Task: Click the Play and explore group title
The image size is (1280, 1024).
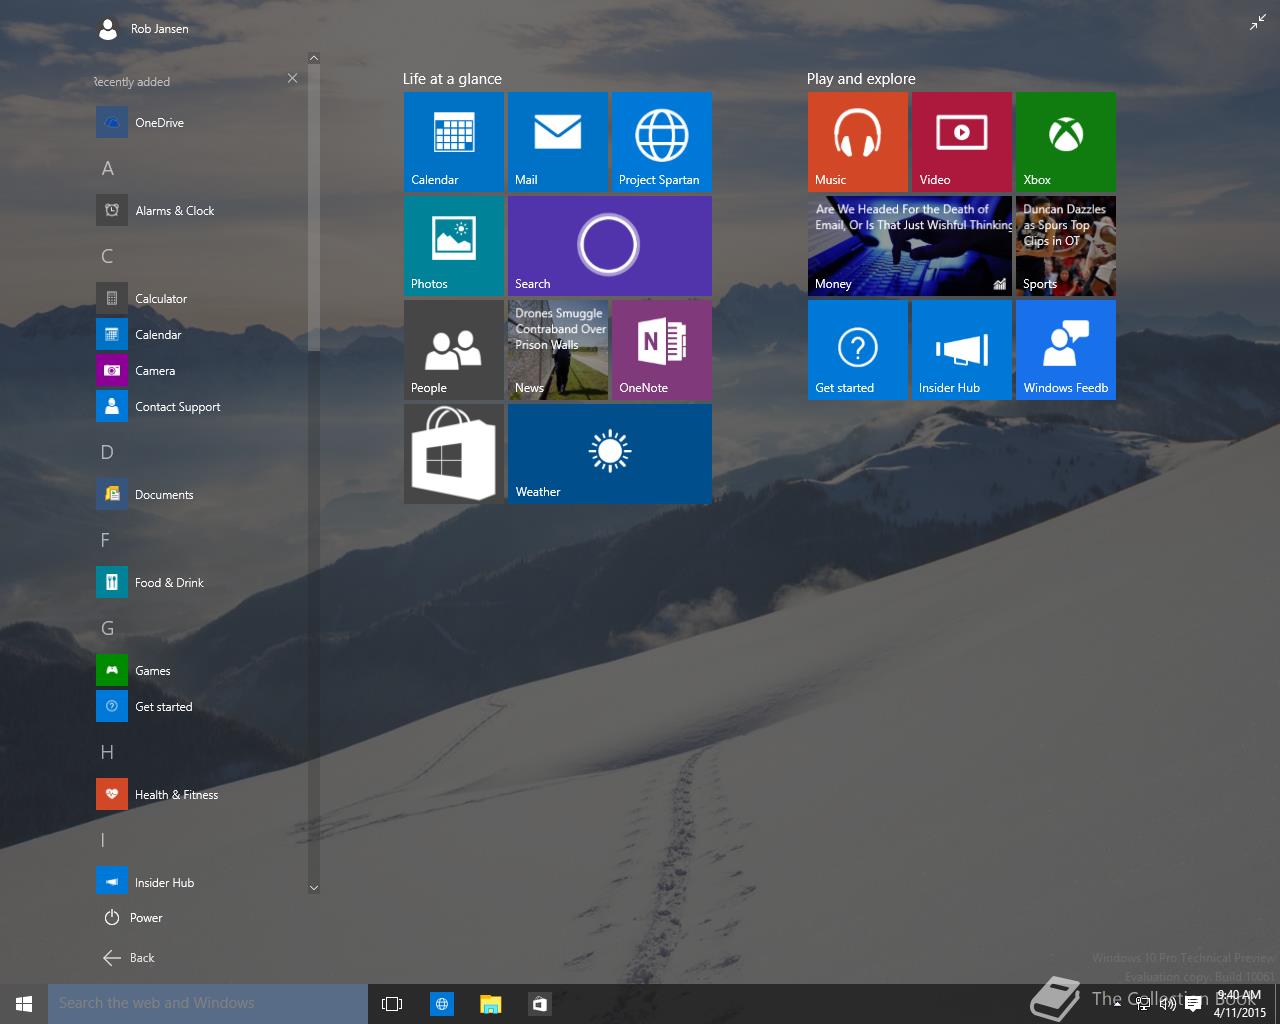Action: coord(861,79)
